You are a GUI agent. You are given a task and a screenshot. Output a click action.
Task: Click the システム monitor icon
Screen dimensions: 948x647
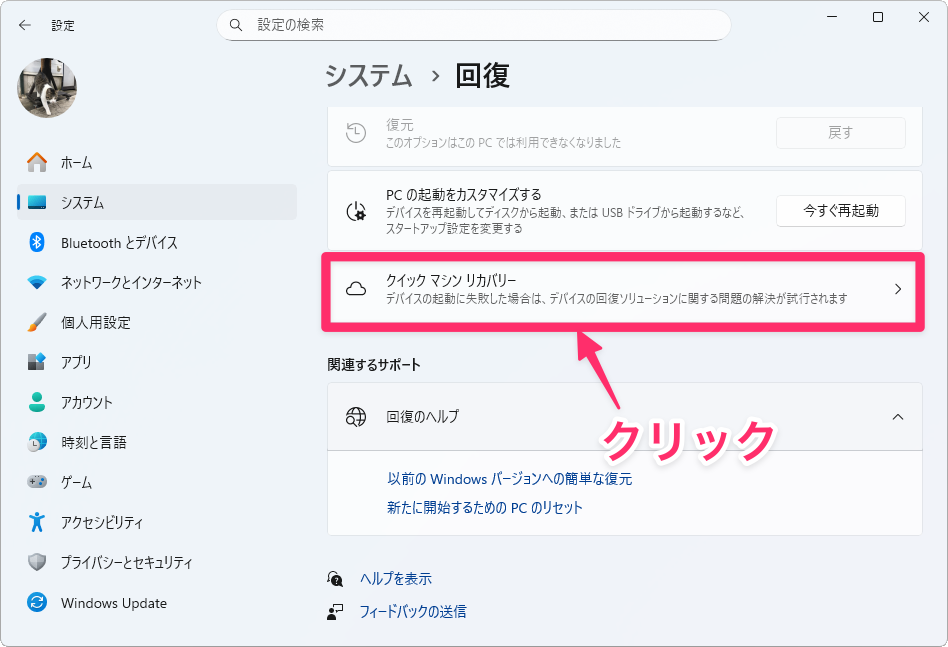click(x=37, y=202)
